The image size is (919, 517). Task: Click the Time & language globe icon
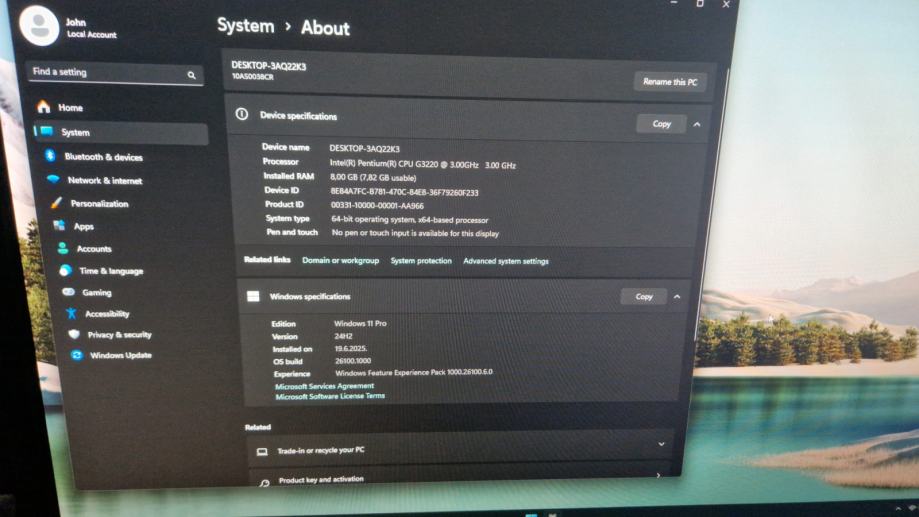click(x=65, y=270)
